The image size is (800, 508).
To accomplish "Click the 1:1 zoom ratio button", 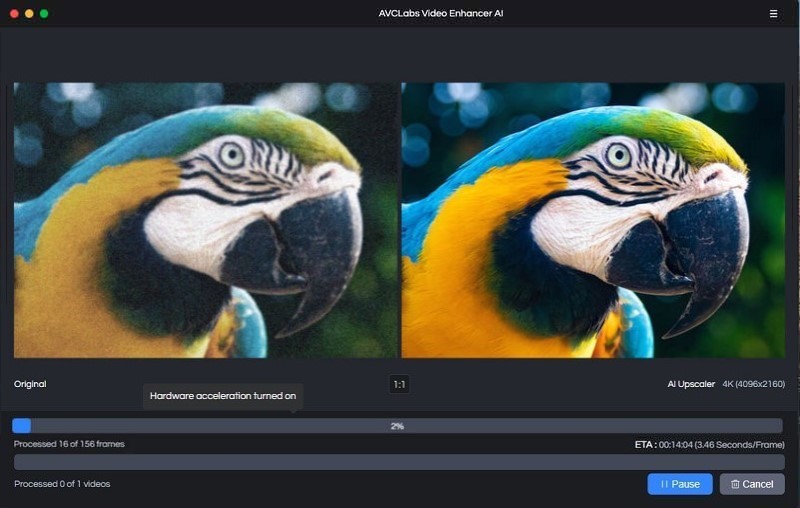I will pos(399,384).
